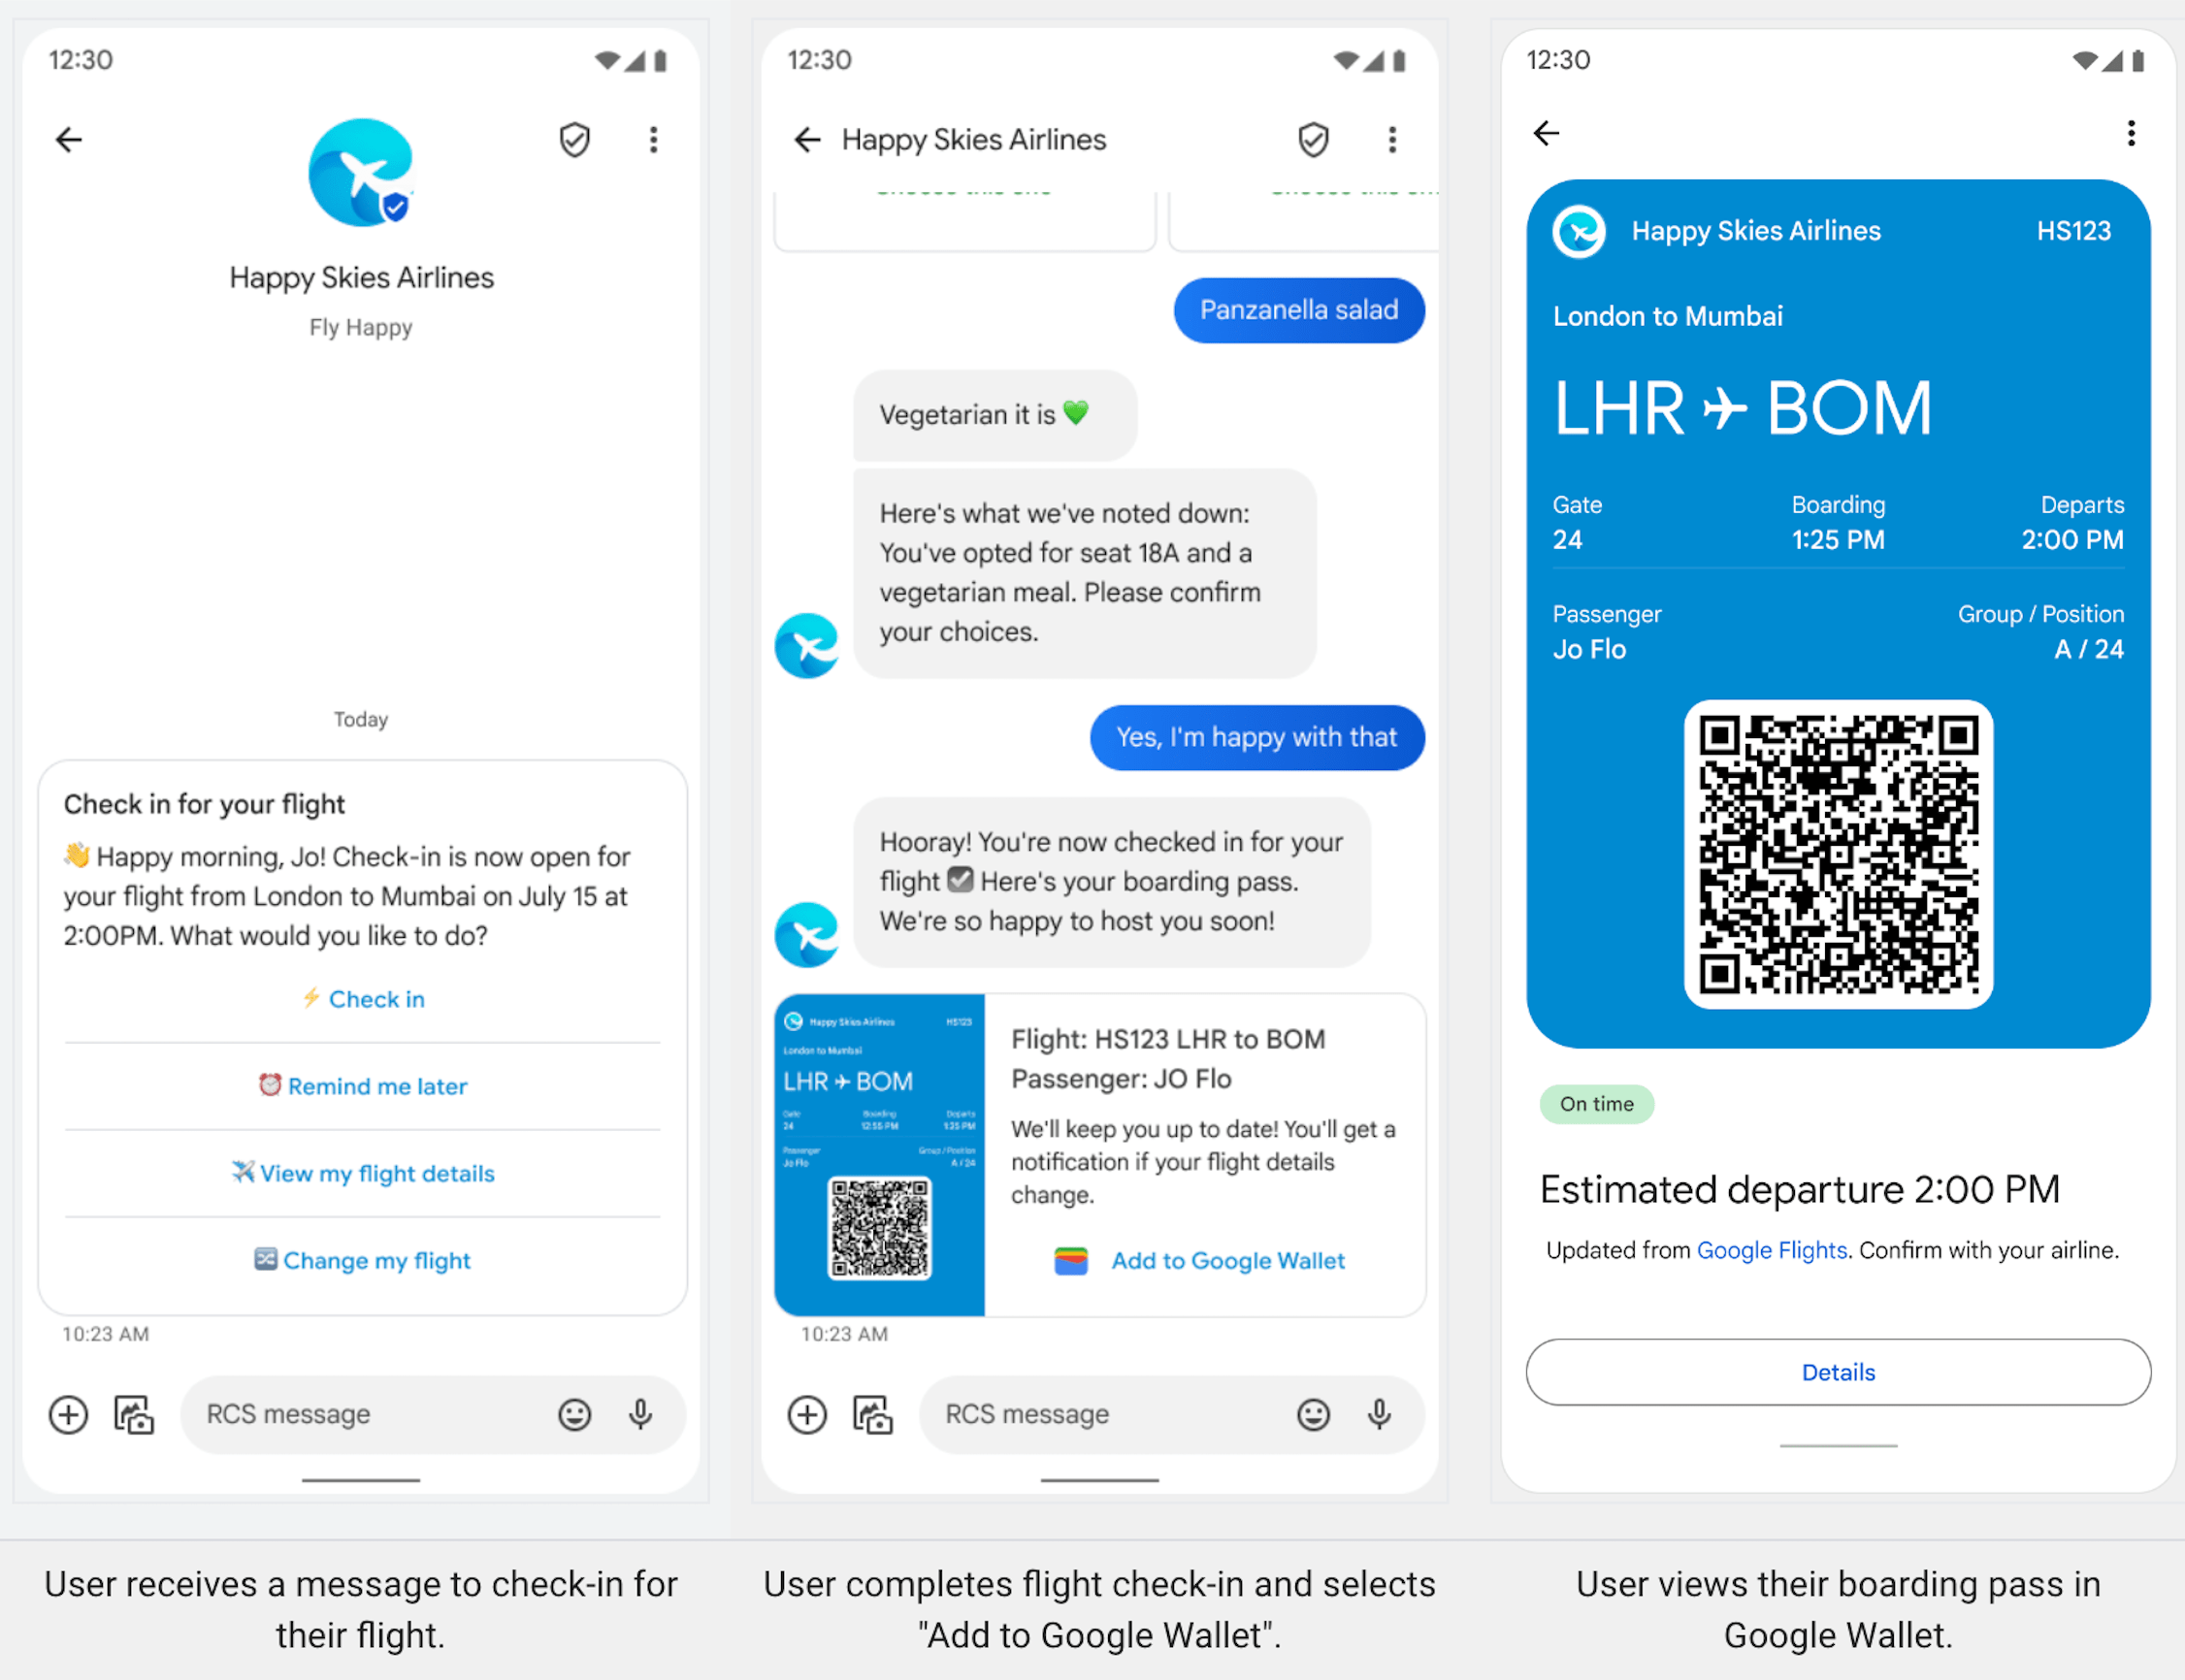Select the shield verification icon
The height and width of the screenshot is (1680, 2185).
coord(575,138)
